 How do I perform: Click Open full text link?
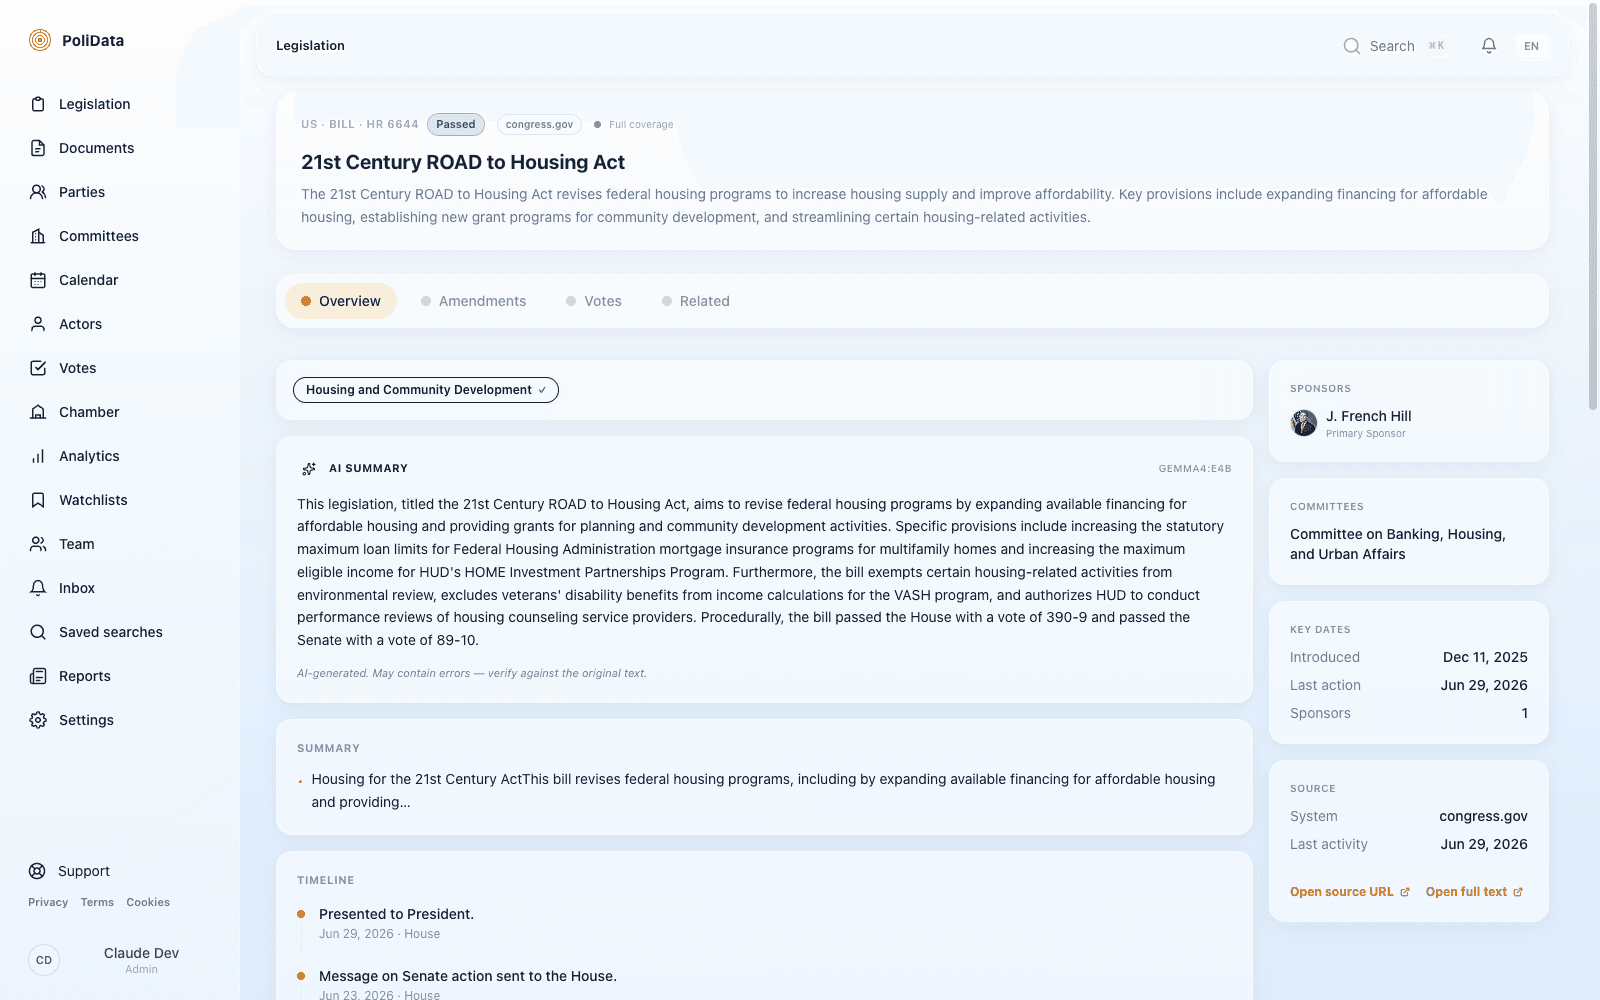1475,892
